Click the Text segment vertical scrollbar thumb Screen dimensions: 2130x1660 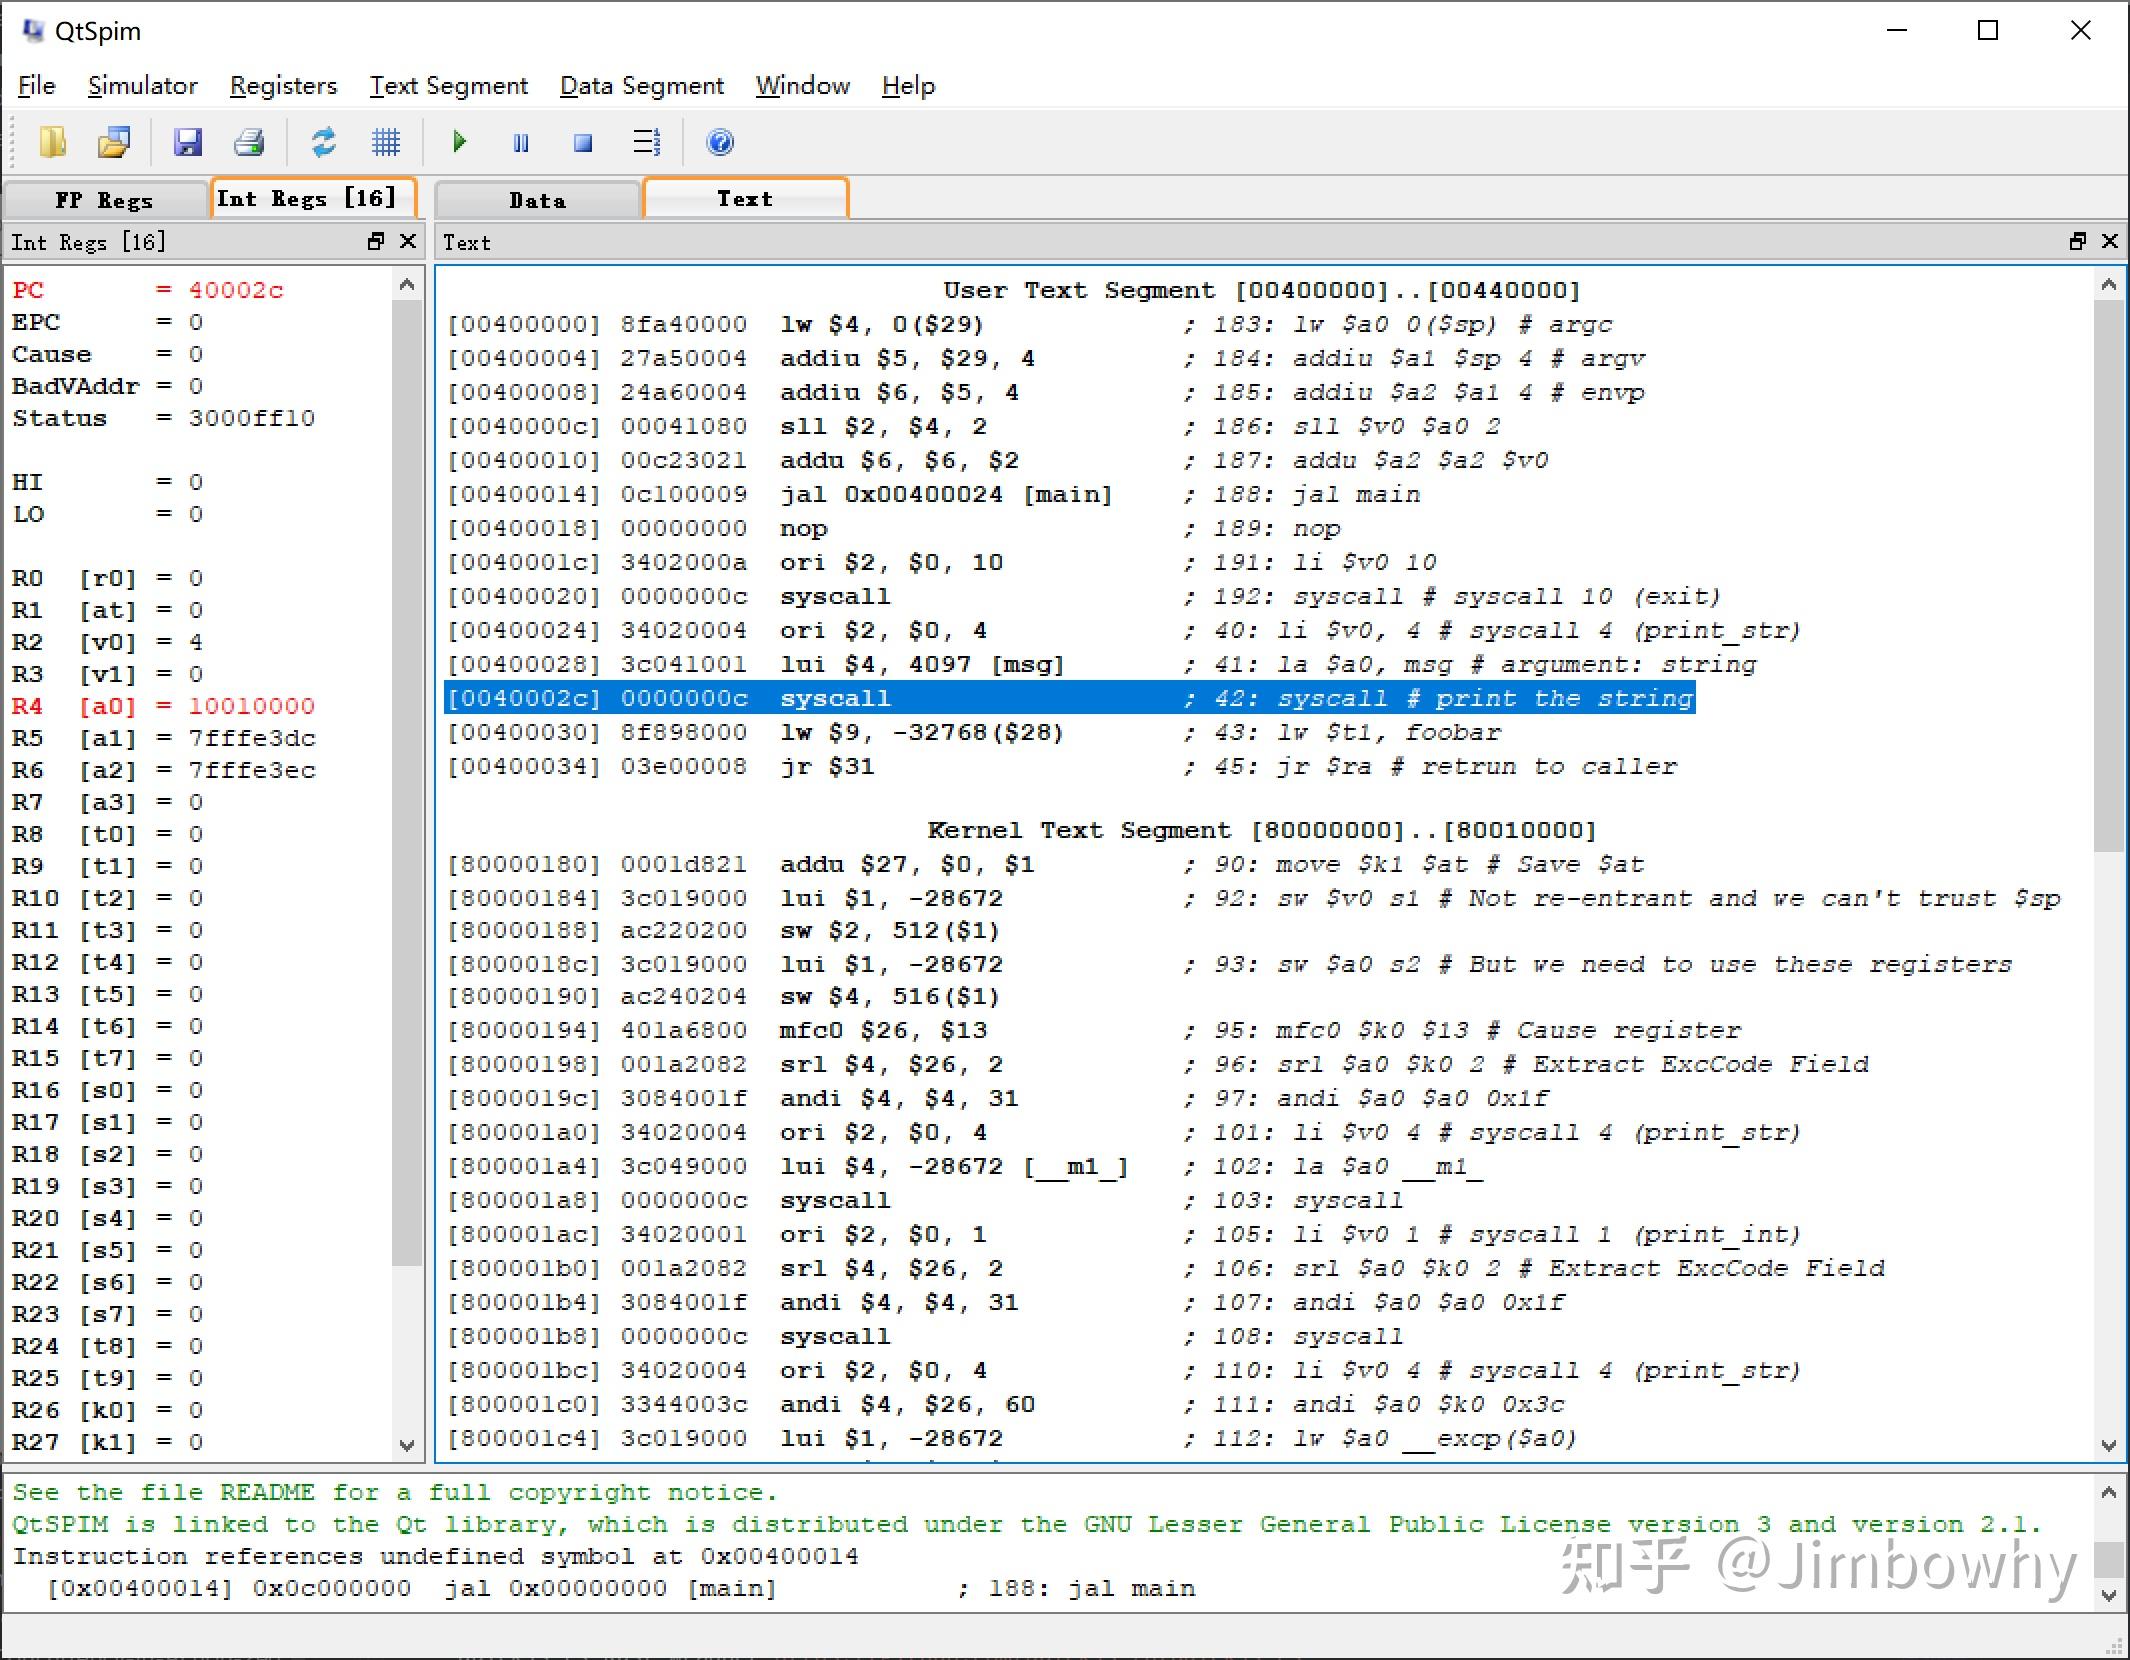click(2109, 575)
